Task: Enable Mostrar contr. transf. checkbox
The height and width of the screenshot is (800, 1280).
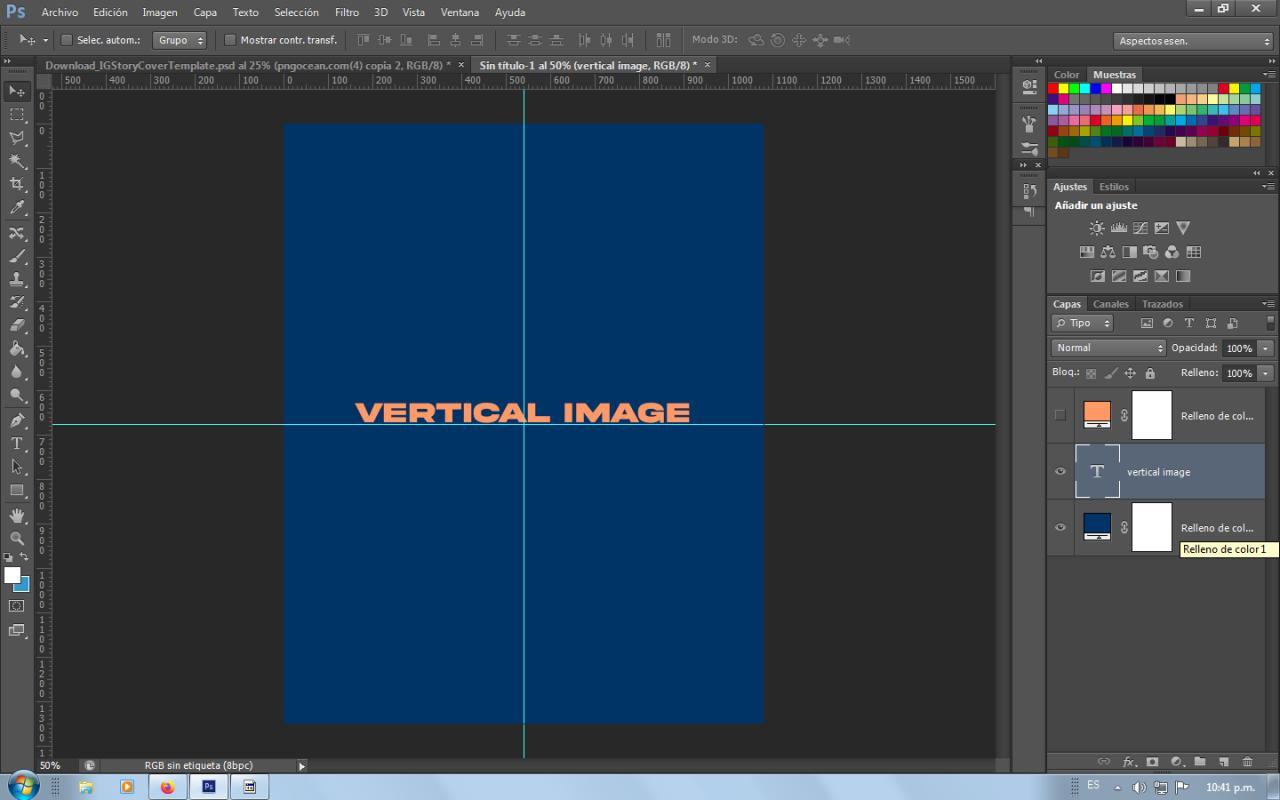Action: click(230, 40)
